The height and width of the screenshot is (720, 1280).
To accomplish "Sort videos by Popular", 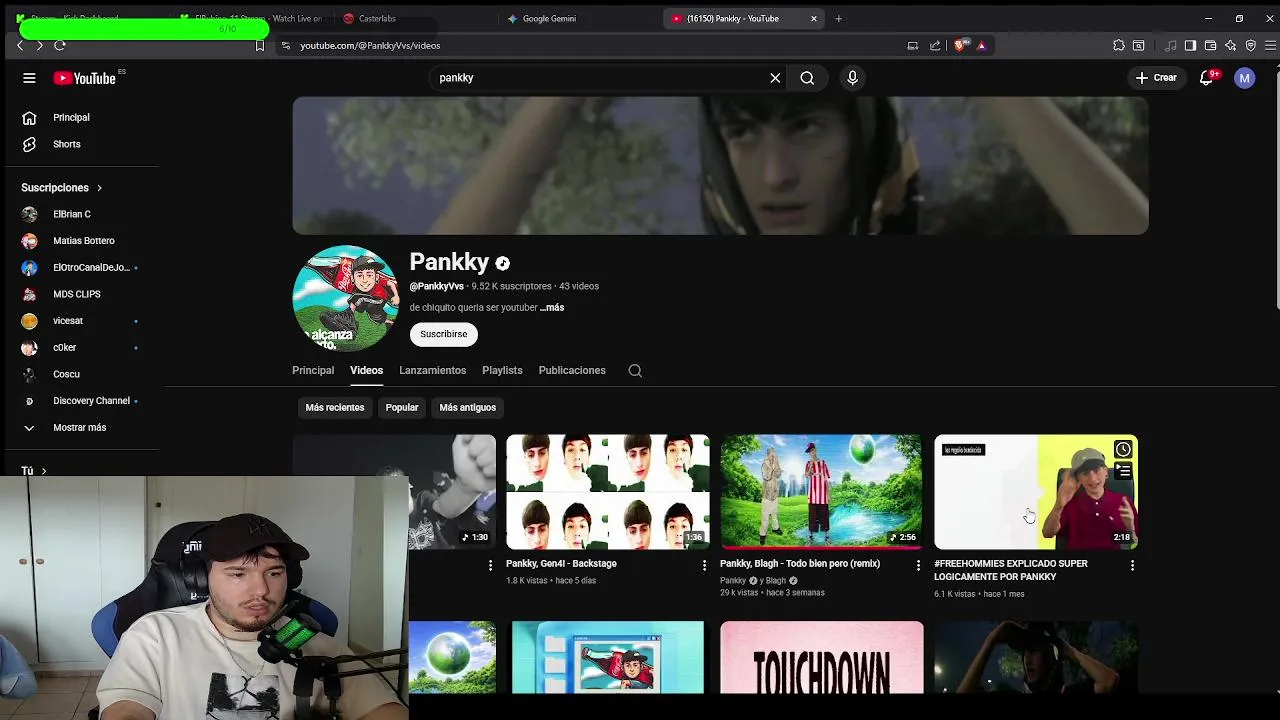I will coord(402,407).
